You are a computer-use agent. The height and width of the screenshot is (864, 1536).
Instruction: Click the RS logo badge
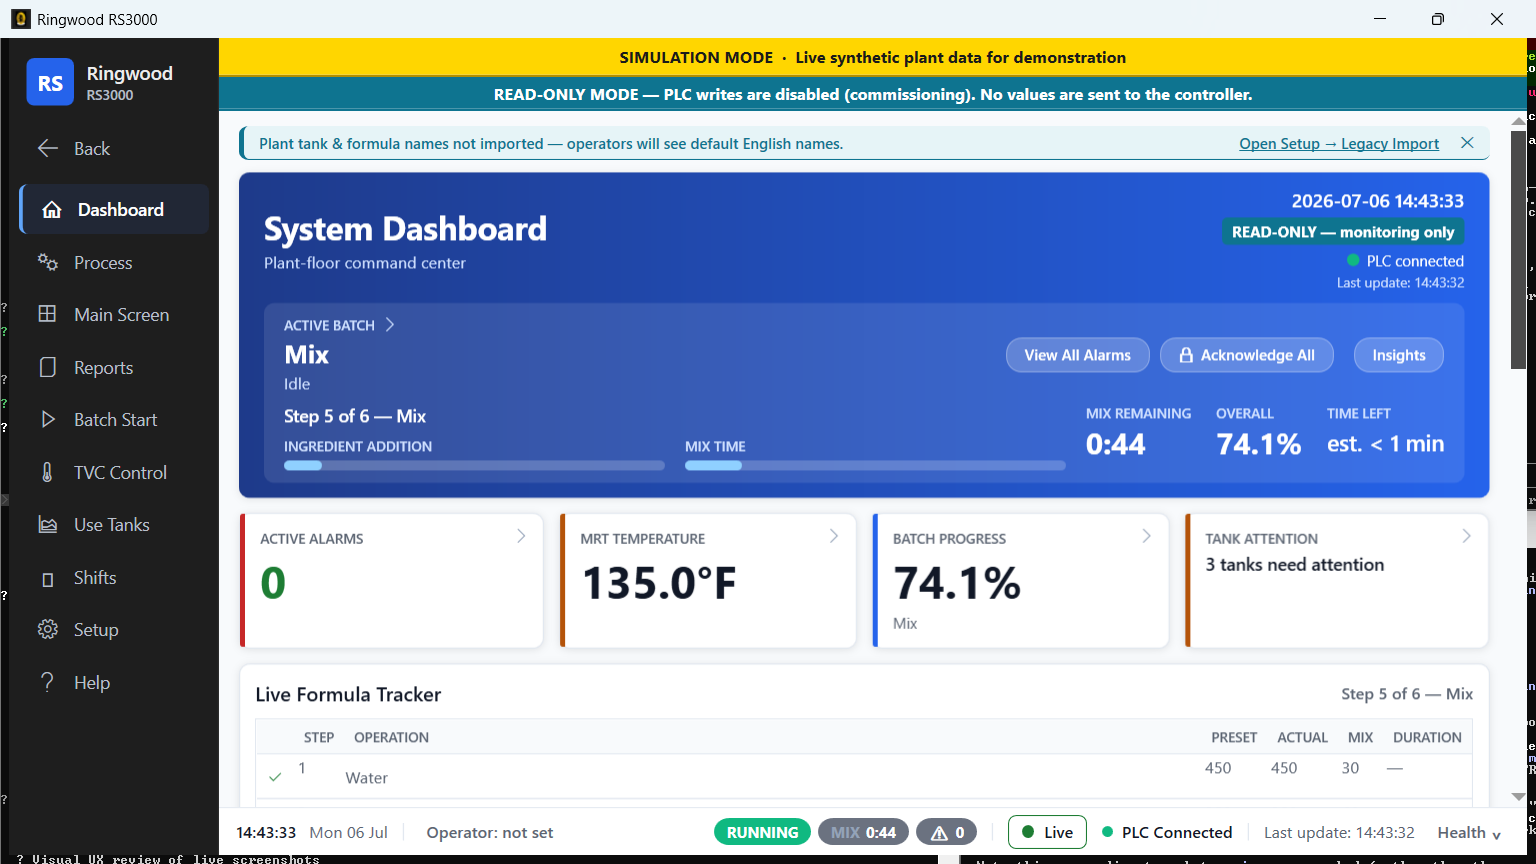(50, 82)
